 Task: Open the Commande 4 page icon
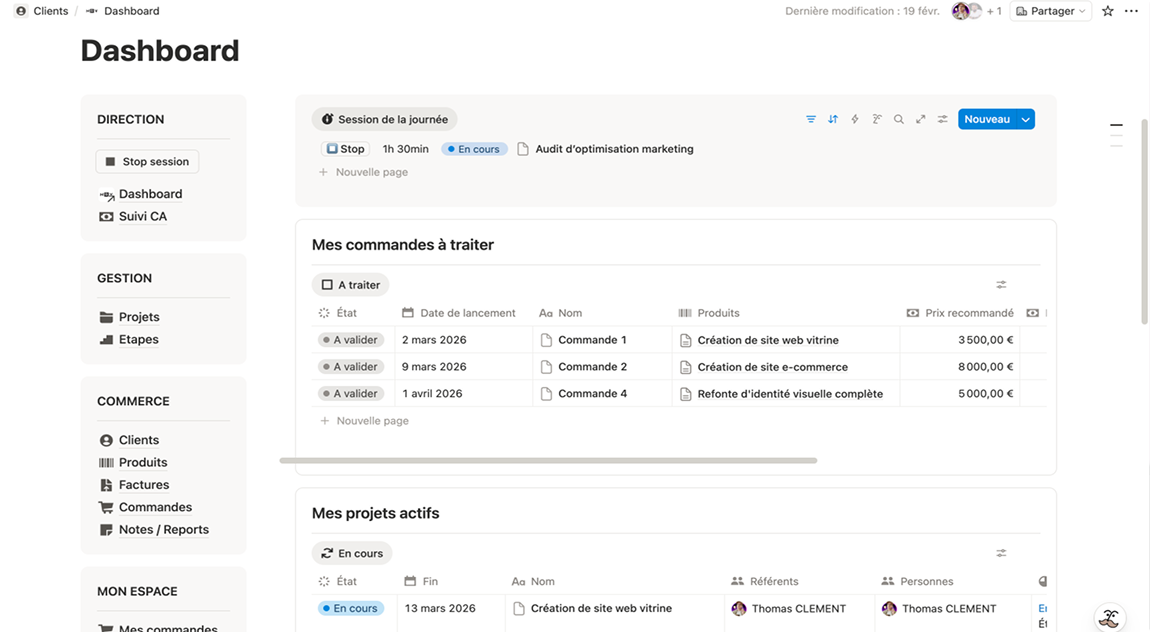click(x=546, y=394)
